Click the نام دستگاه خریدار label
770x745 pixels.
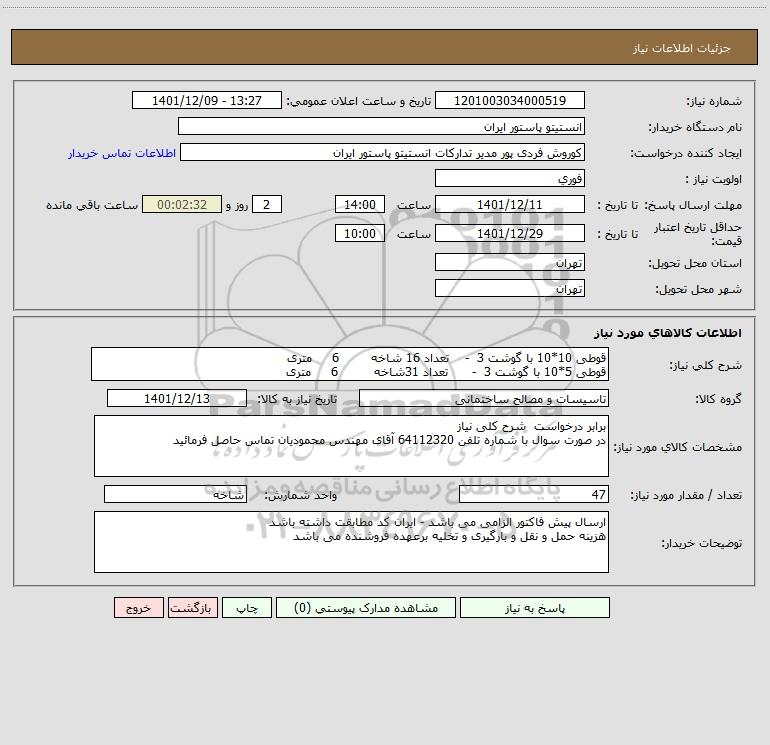[x=695, y=128]
